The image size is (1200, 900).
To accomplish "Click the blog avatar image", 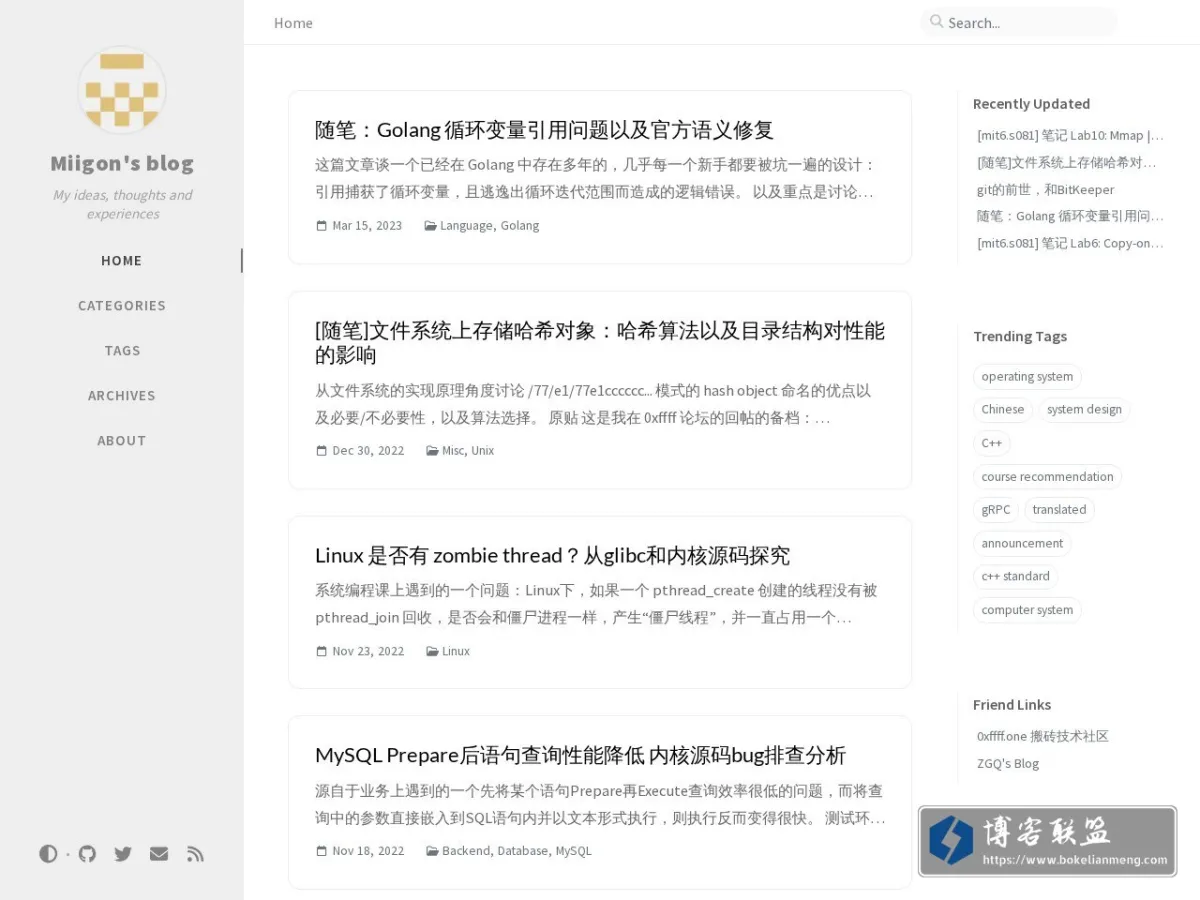I will [x=122, y=91].
